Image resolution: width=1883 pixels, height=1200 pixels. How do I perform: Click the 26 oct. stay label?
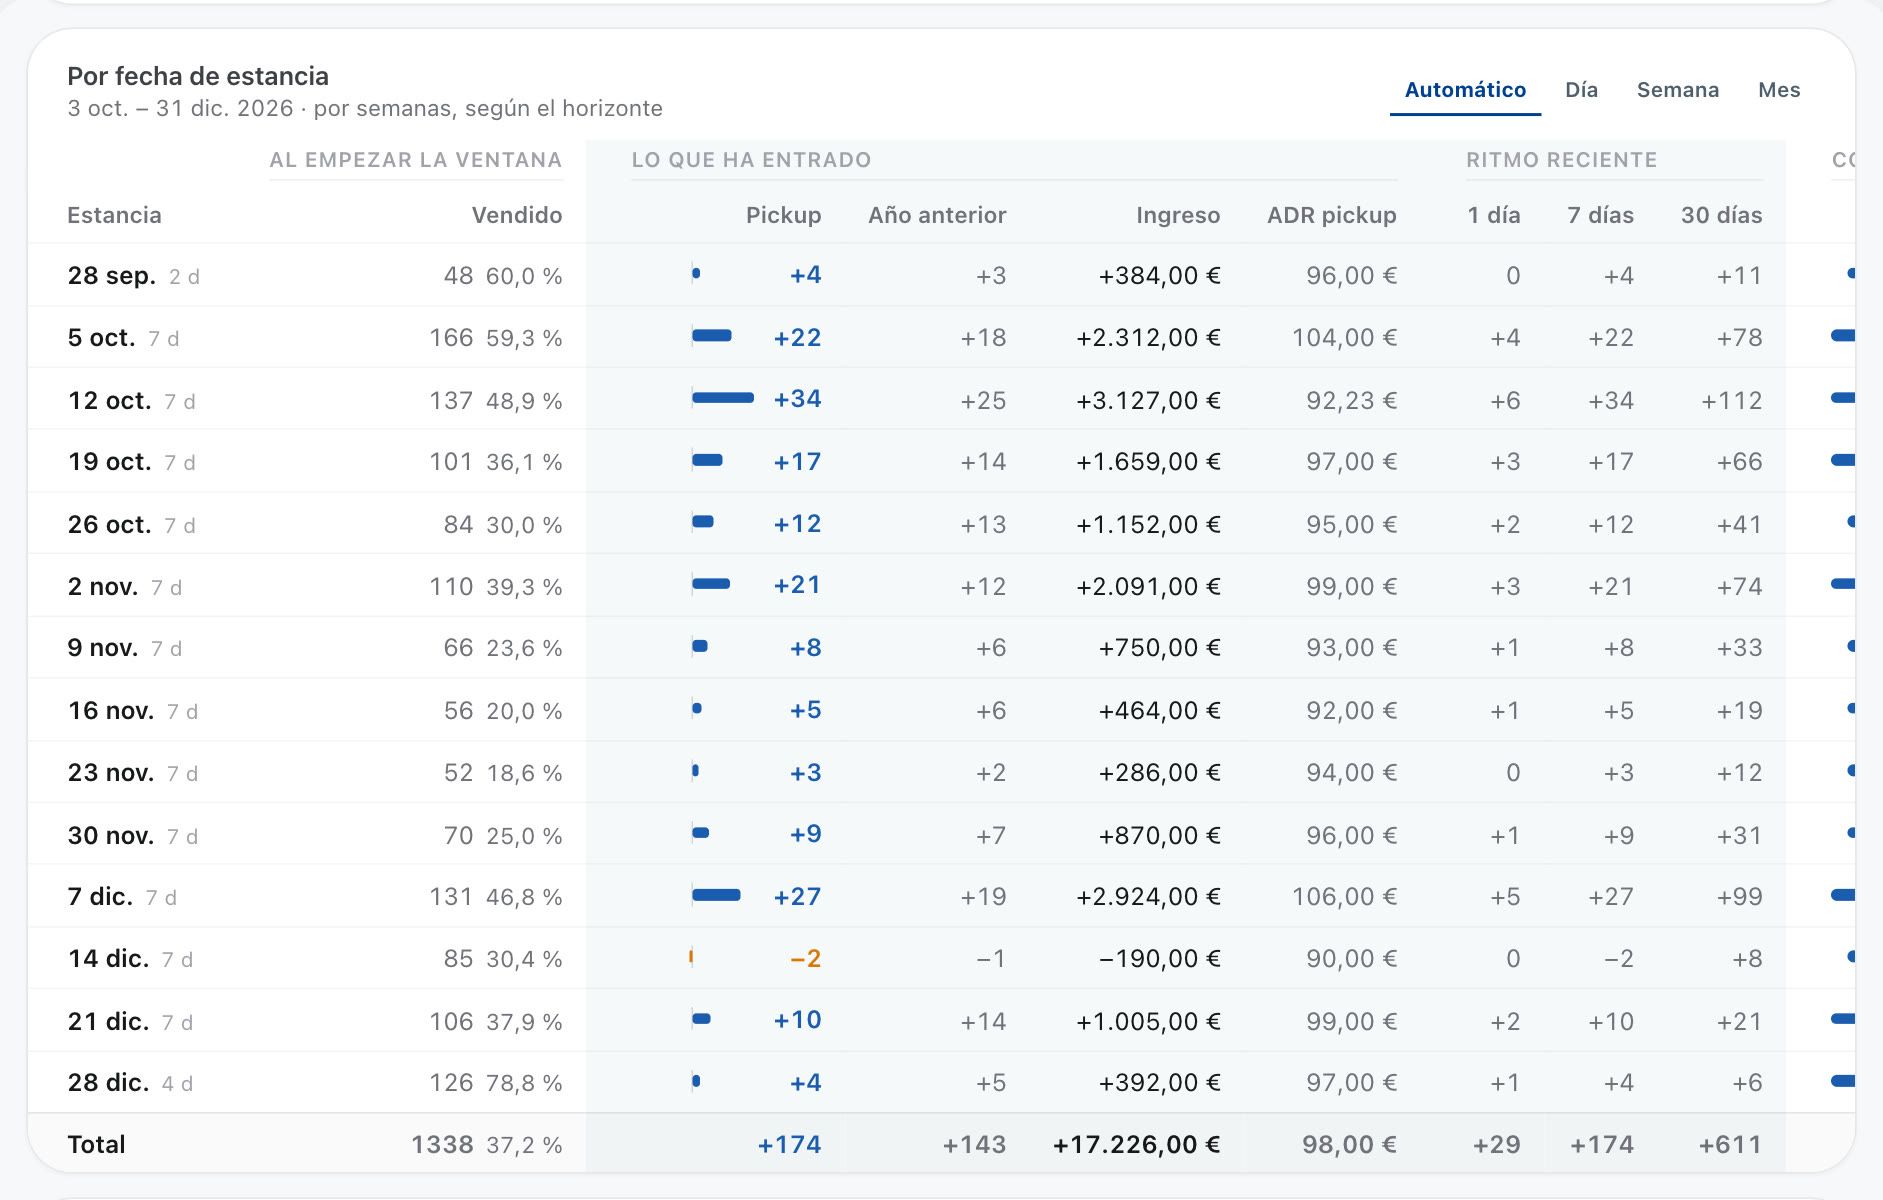tap(109, 524)
